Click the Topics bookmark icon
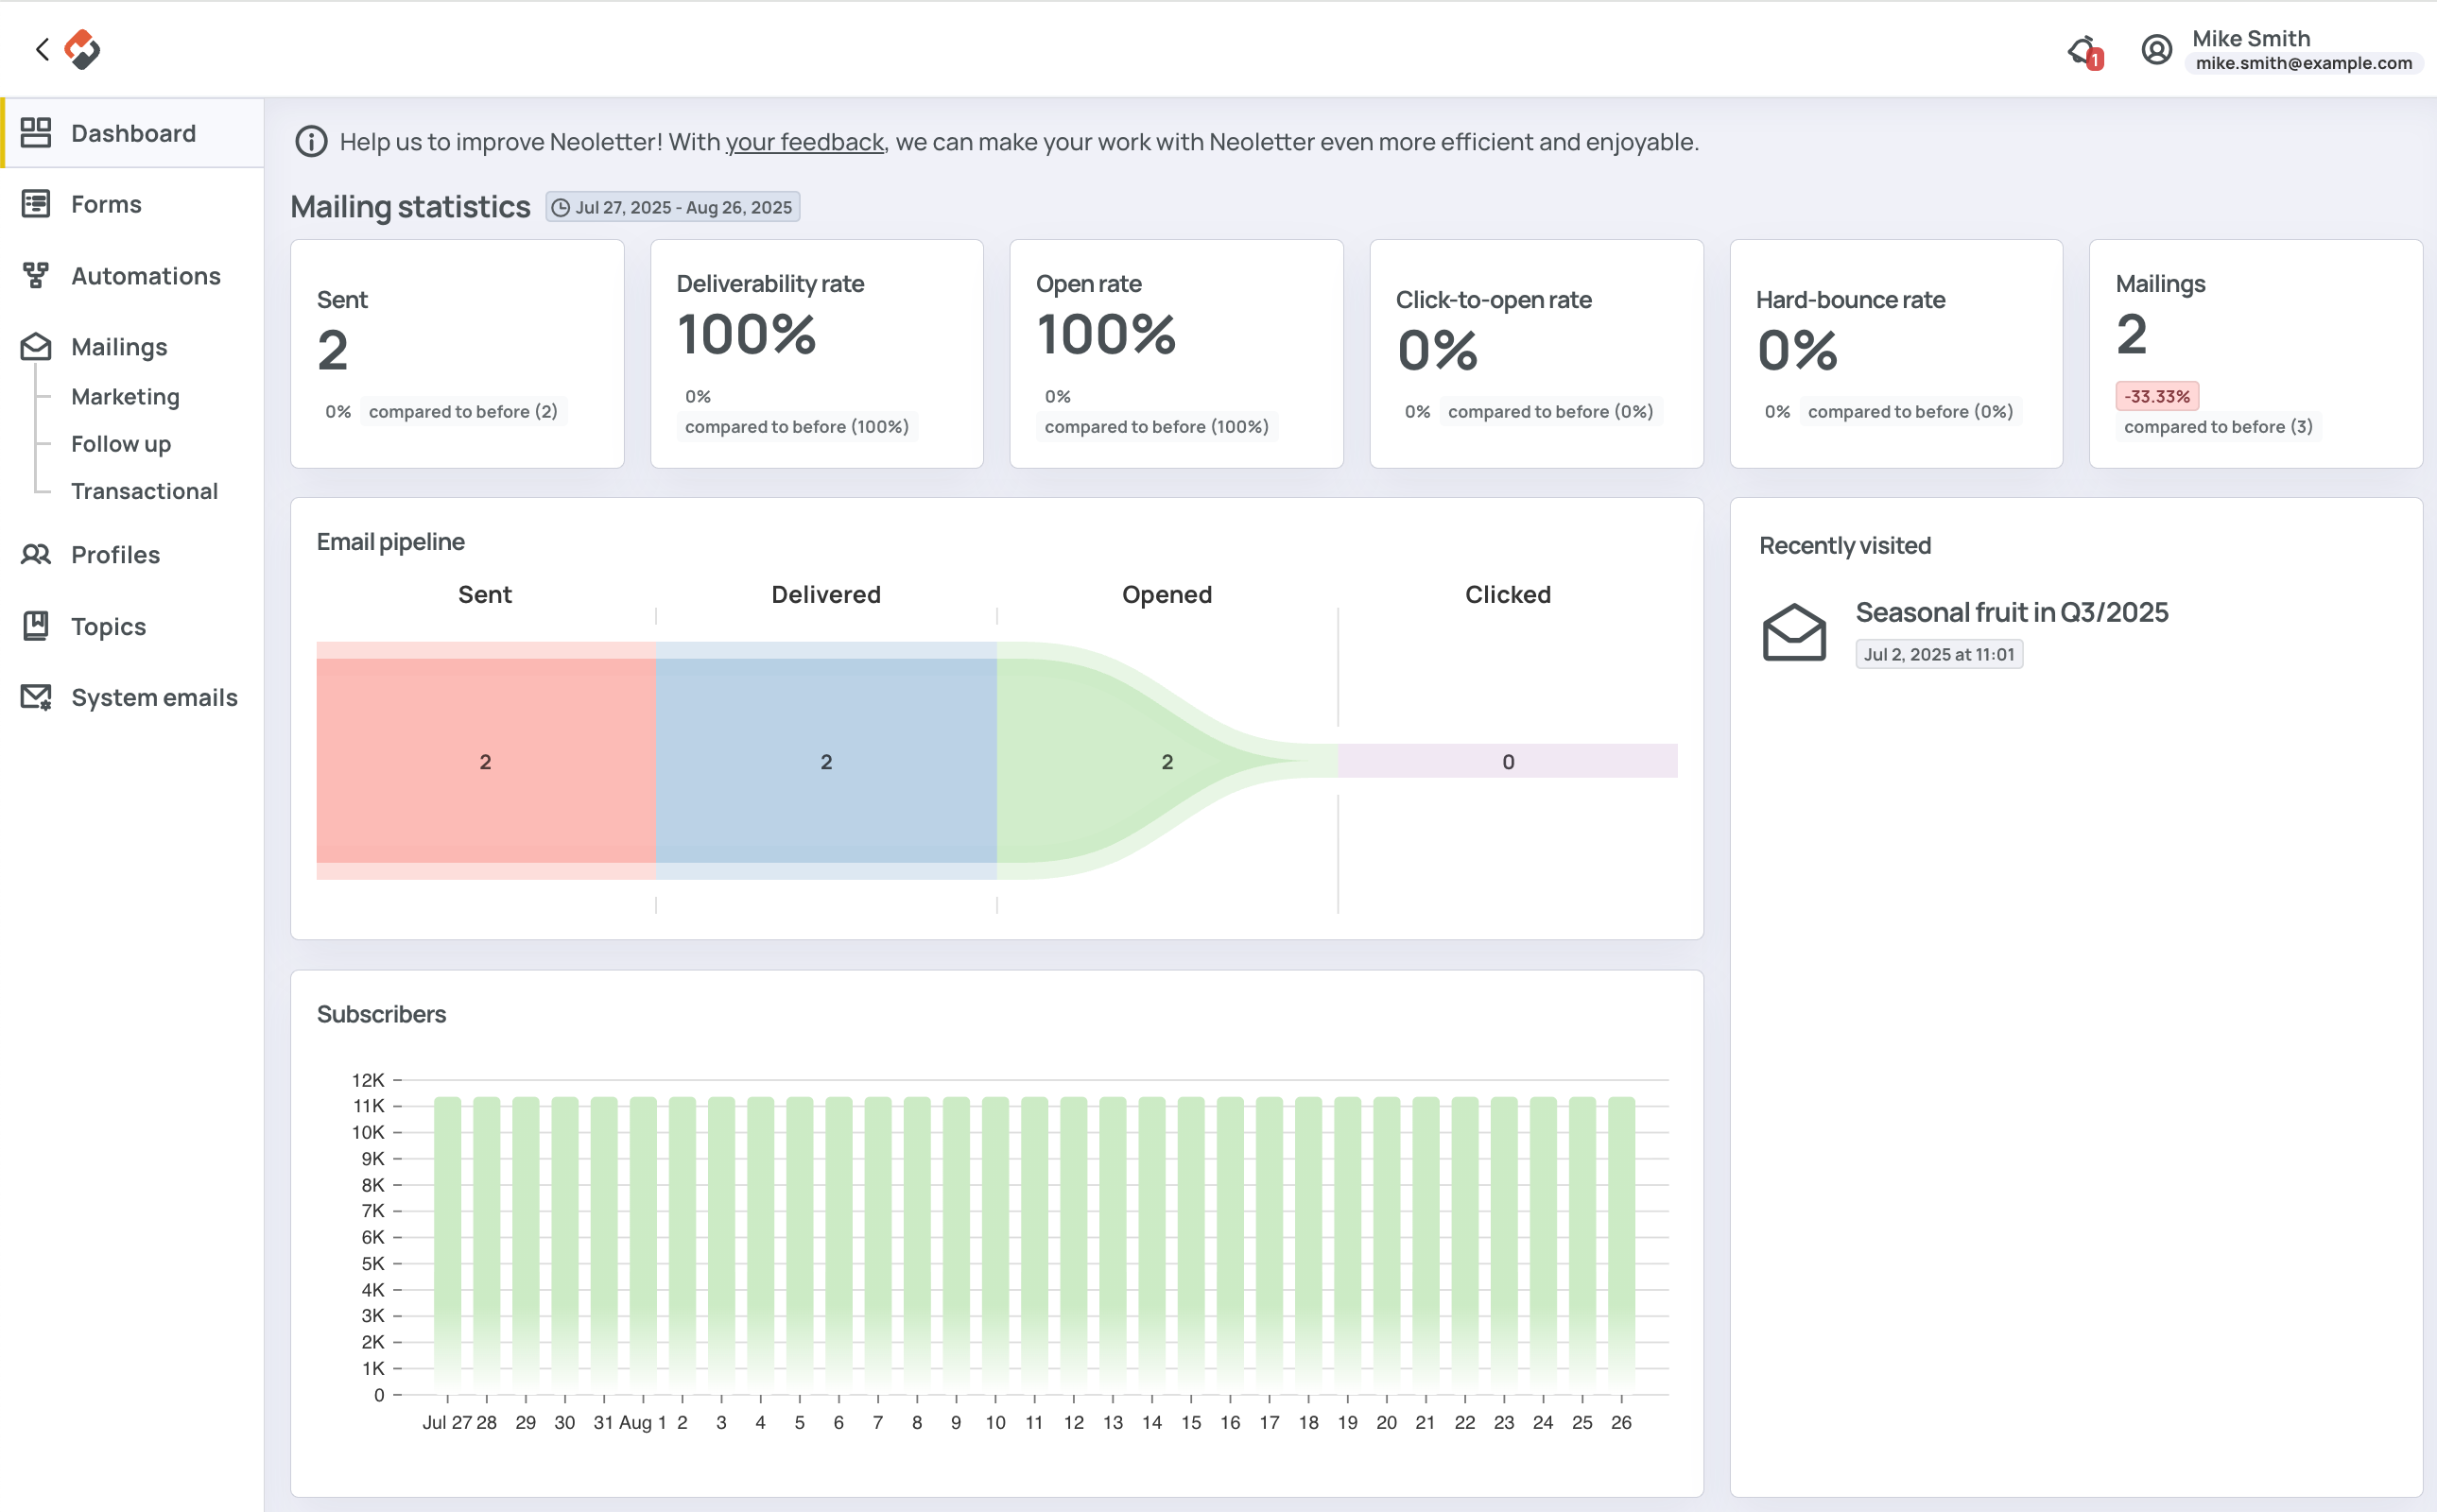Viewport: 2437px width, 1512px height. (36, 626)
